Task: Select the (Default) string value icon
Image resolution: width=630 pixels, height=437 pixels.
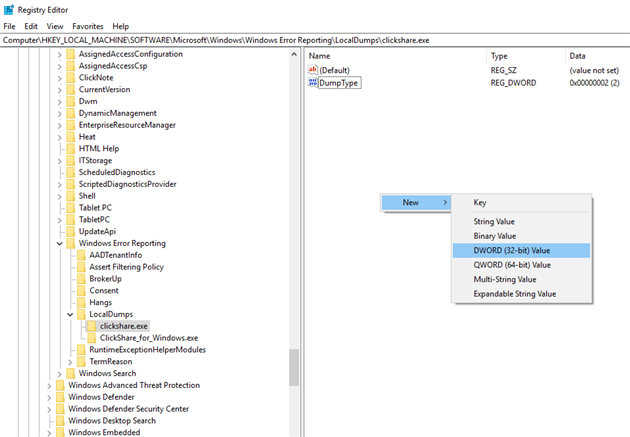Action: tap(313, 70)
